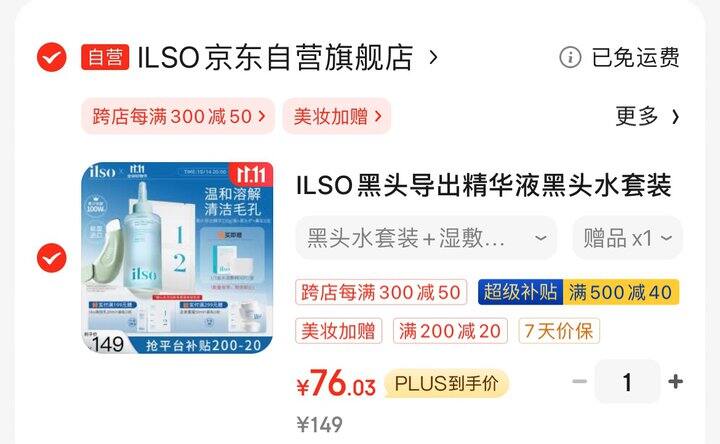Tap the 超级补贴 满500减40 badge
This screenshot has width=720, height=444.
[578, 292]
